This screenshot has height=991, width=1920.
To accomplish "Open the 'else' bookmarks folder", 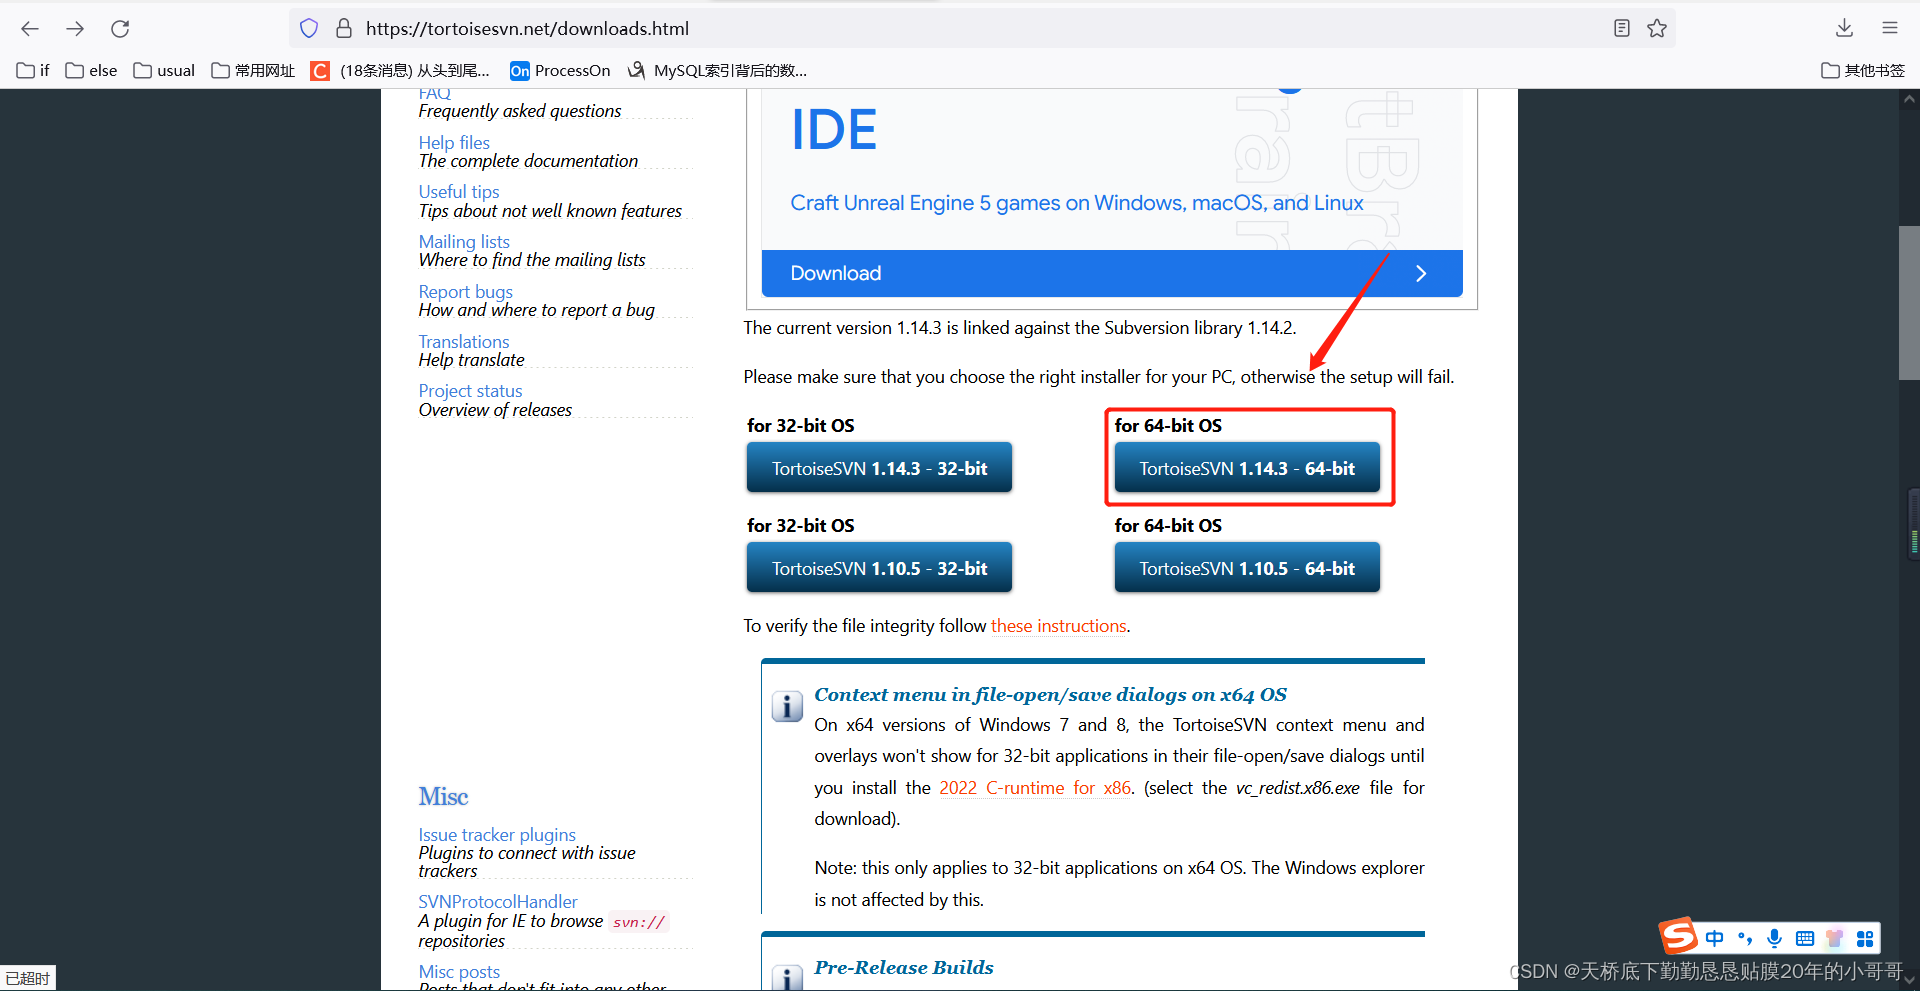I will pyautogui.click(x=91, y=70).
